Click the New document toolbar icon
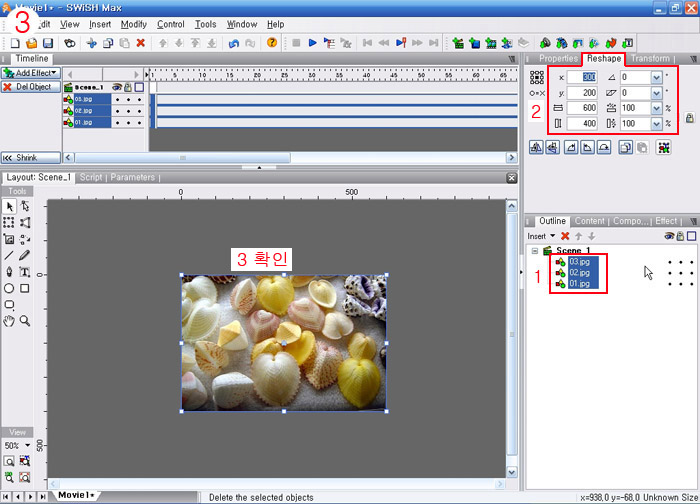 [15, 43]
